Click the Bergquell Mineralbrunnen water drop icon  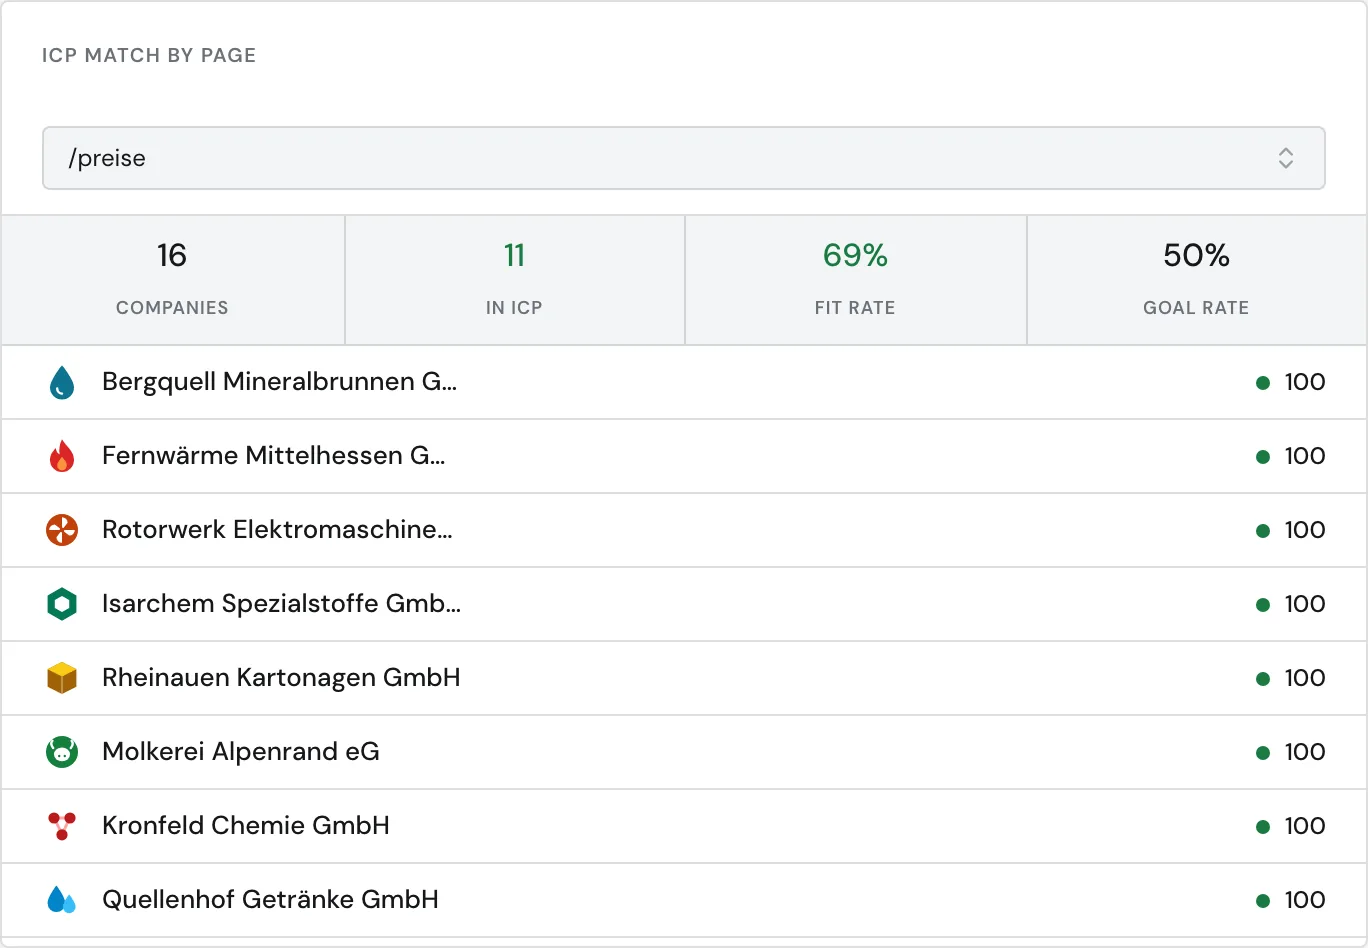[x=62, y=382]
